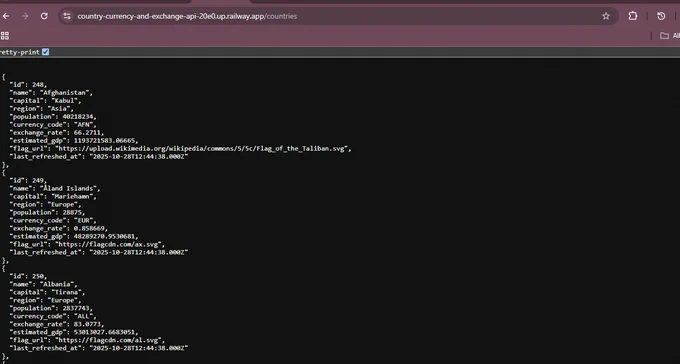Click the EUR currency code
The height and width of the screenshot is (364, 680).
tap(83, 220)
